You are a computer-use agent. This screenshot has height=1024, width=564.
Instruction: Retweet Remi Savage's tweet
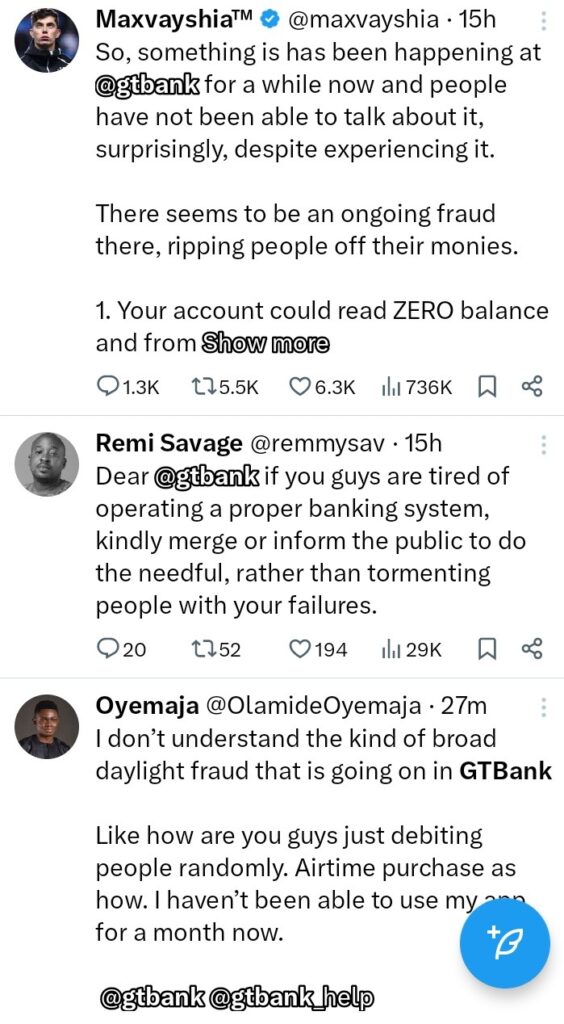(x=216, y=649)
